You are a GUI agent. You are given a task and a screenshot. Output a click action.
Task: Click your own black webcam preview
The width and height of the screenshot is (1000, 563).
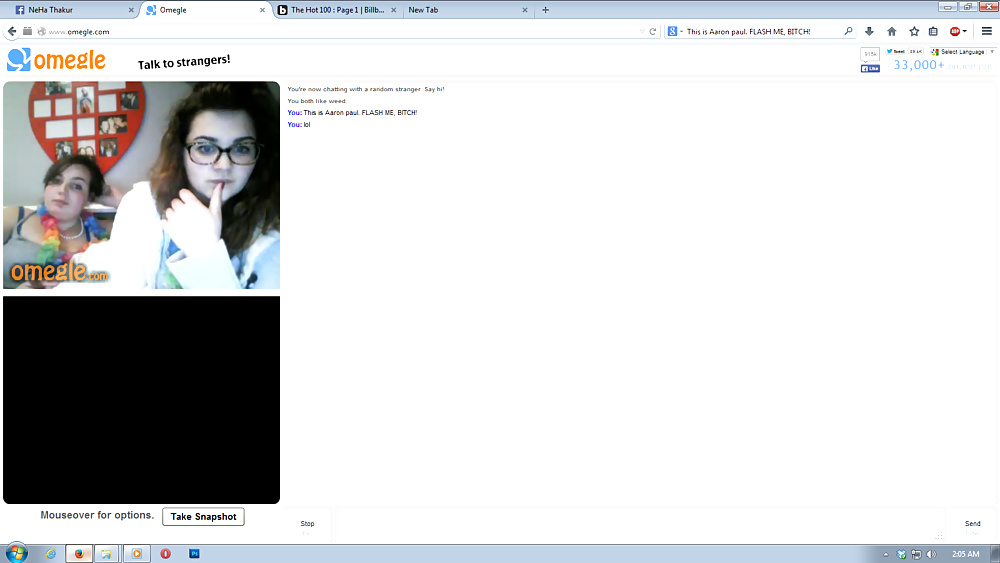coord(142,400)
